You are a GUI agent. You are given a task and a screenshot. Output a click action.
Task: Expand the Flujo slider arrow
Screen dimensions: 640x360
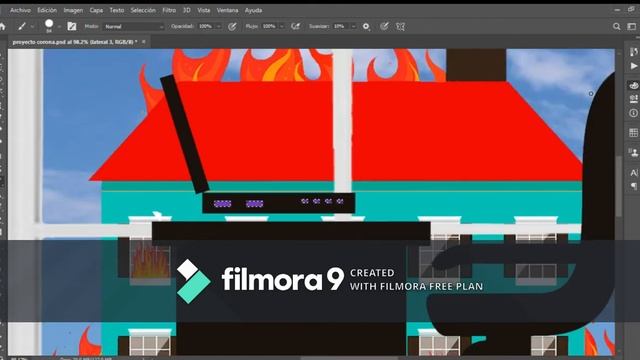282,27
